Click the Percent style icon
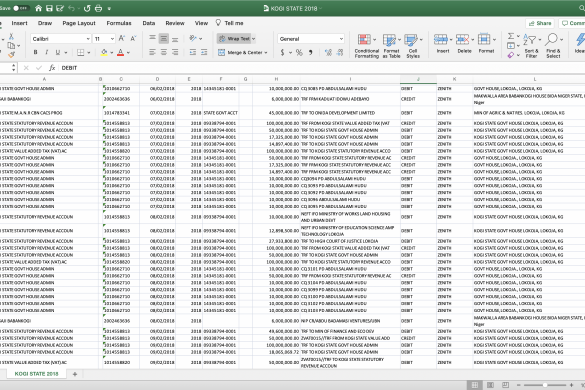The height and width of the screenshot is (390, 585). tap(299, 53)
